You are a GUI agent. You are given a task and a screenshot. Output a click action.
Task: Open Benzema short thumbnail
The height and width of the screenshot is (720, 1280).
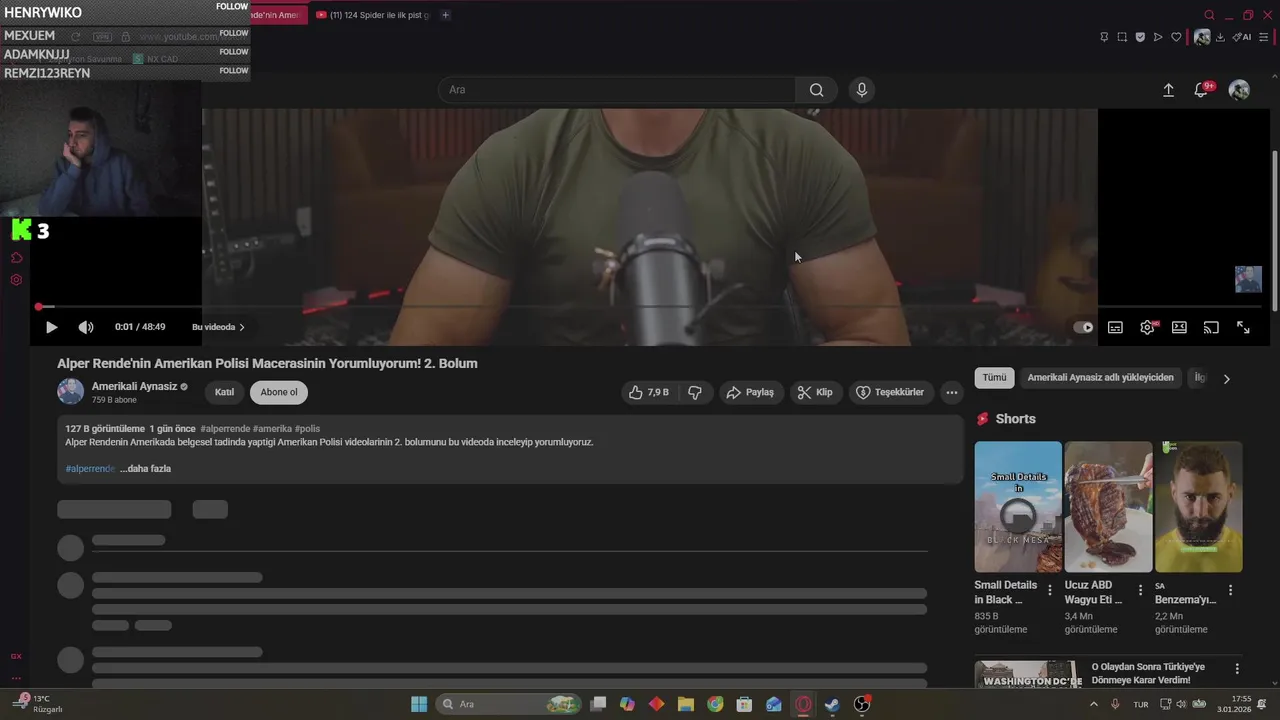1198,507
